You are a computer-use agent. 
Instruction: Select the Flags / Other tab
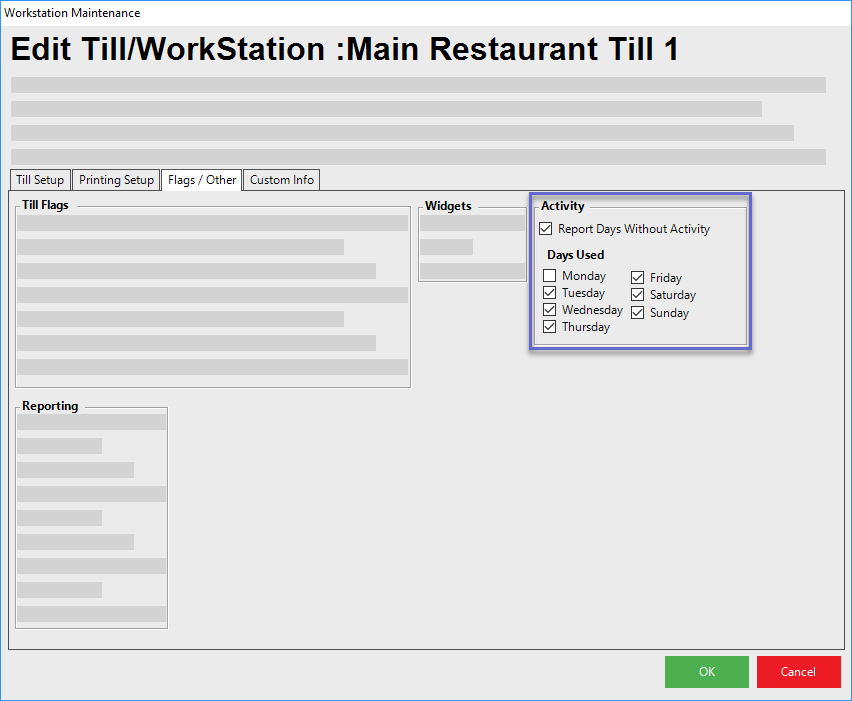[x=202, y=180]
